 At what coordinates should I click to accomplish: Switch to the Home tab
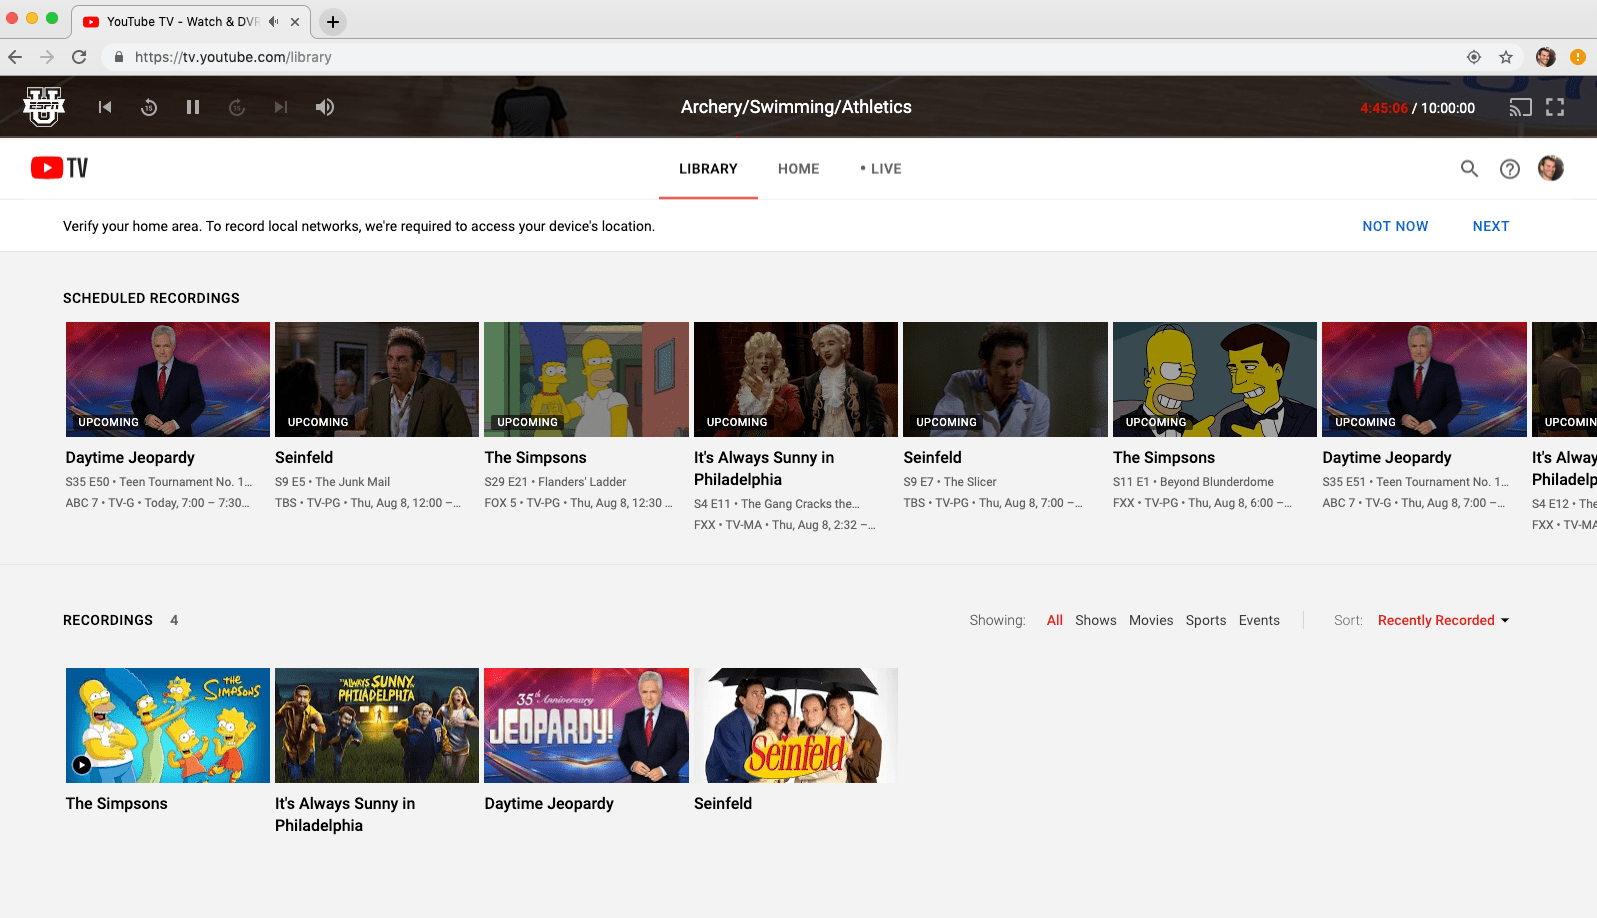[799, 169]
